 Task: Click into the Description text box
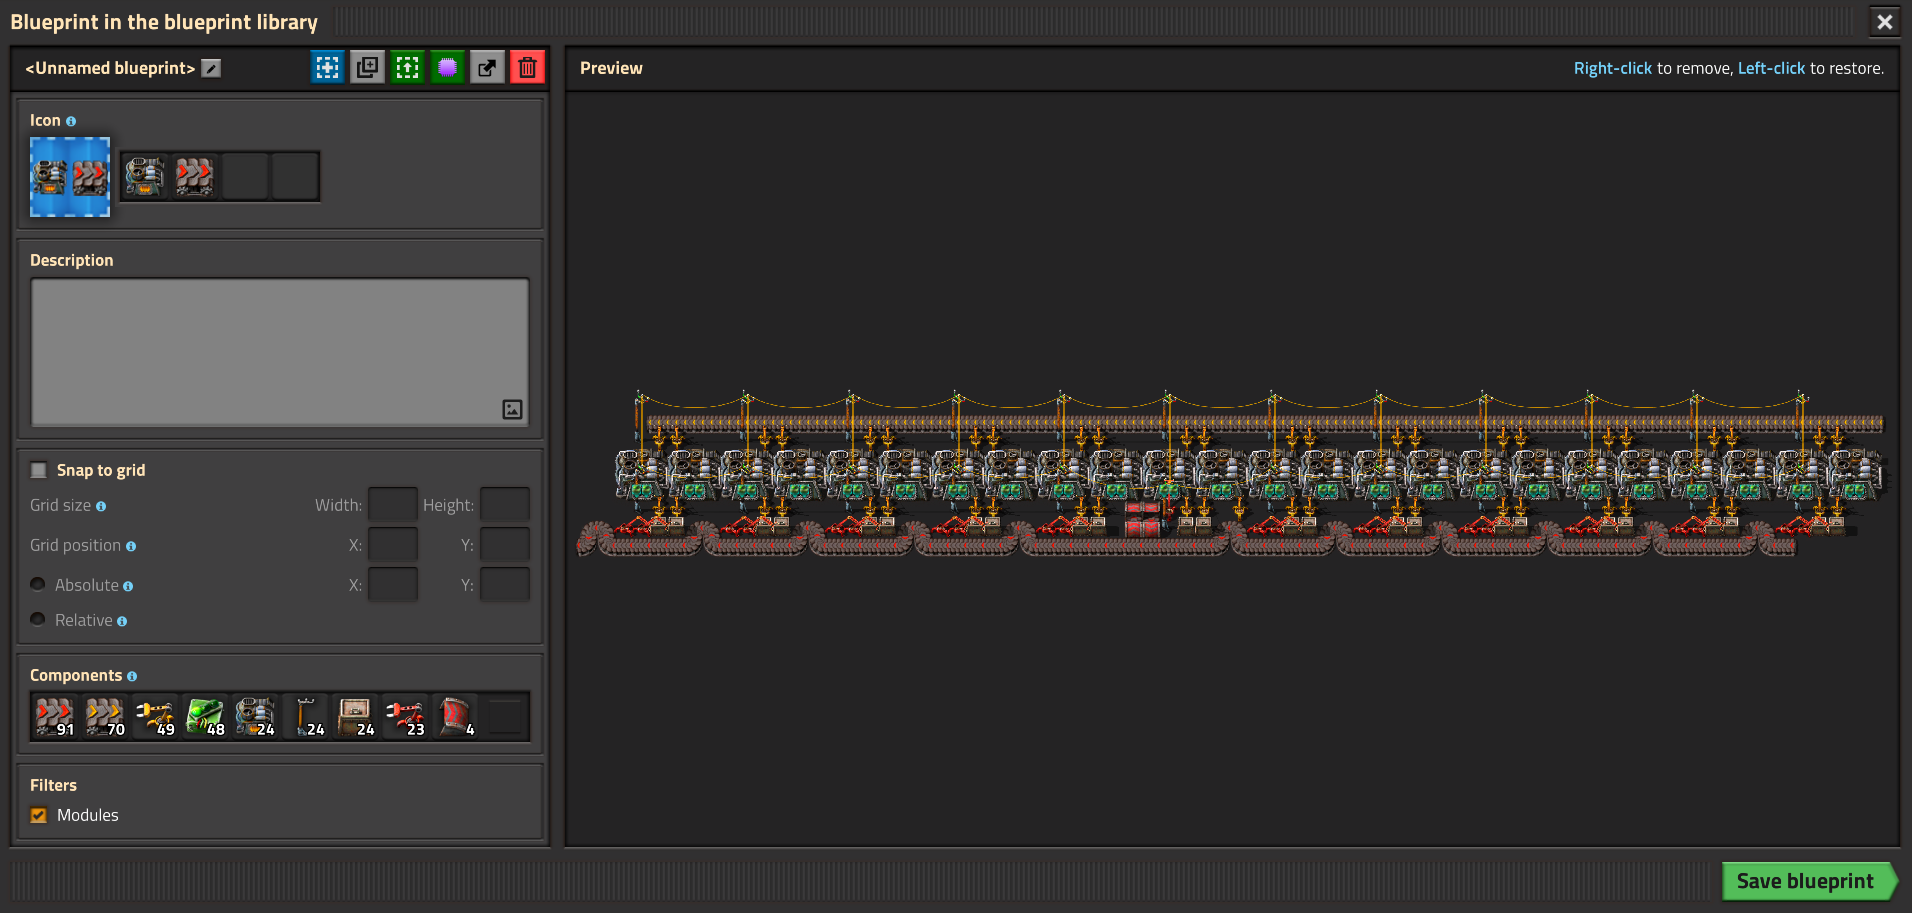[x=280, y=352]
